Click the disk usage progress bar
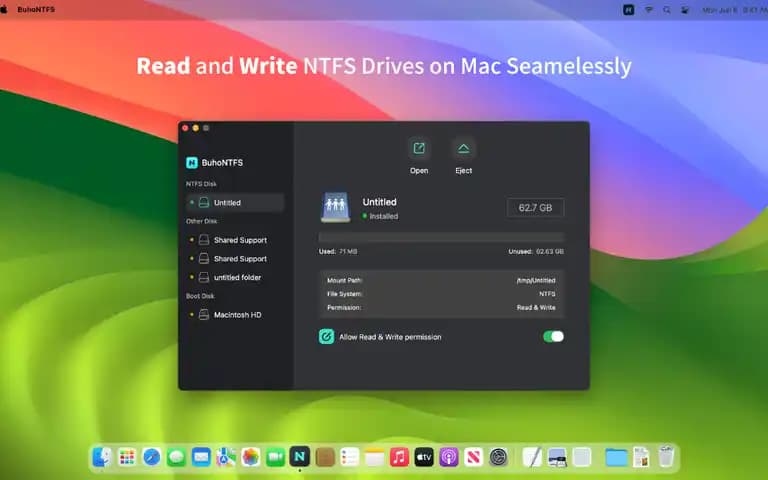Image resolution: width=768 pixels, height=480 pixels. pyautogui.click(x=441, y=237)
